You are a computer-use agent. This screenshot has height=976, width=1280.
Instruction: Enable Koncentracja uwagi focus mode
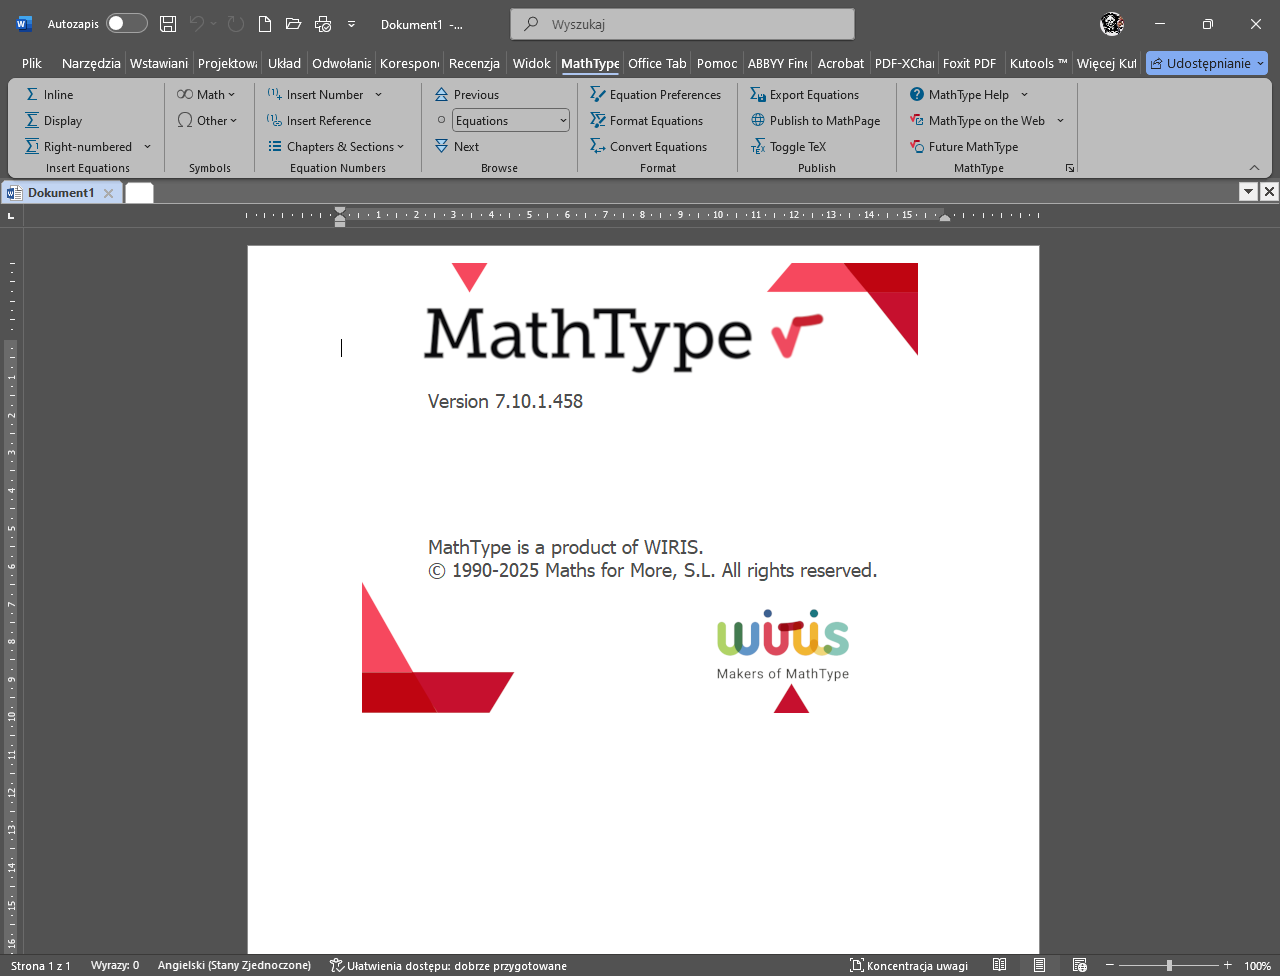coord(909,965)
